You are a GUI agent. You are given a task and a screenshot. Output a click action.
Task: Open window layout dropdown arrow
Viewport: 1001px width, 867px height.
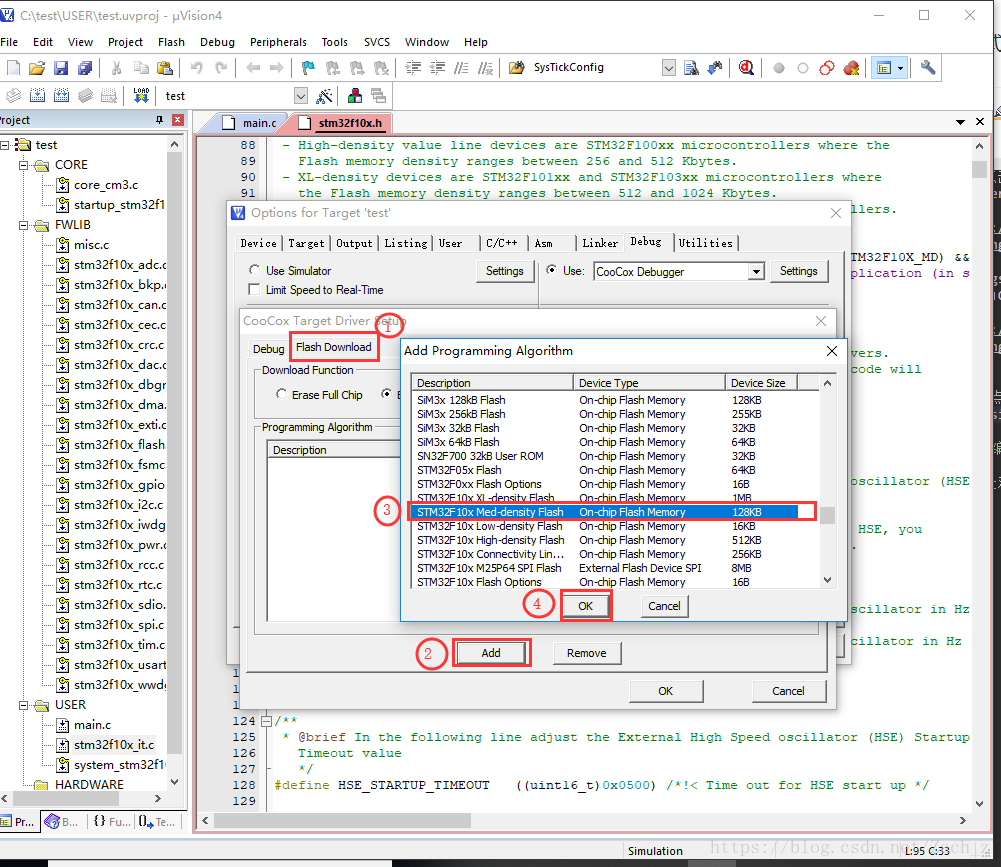pos(900,68)
